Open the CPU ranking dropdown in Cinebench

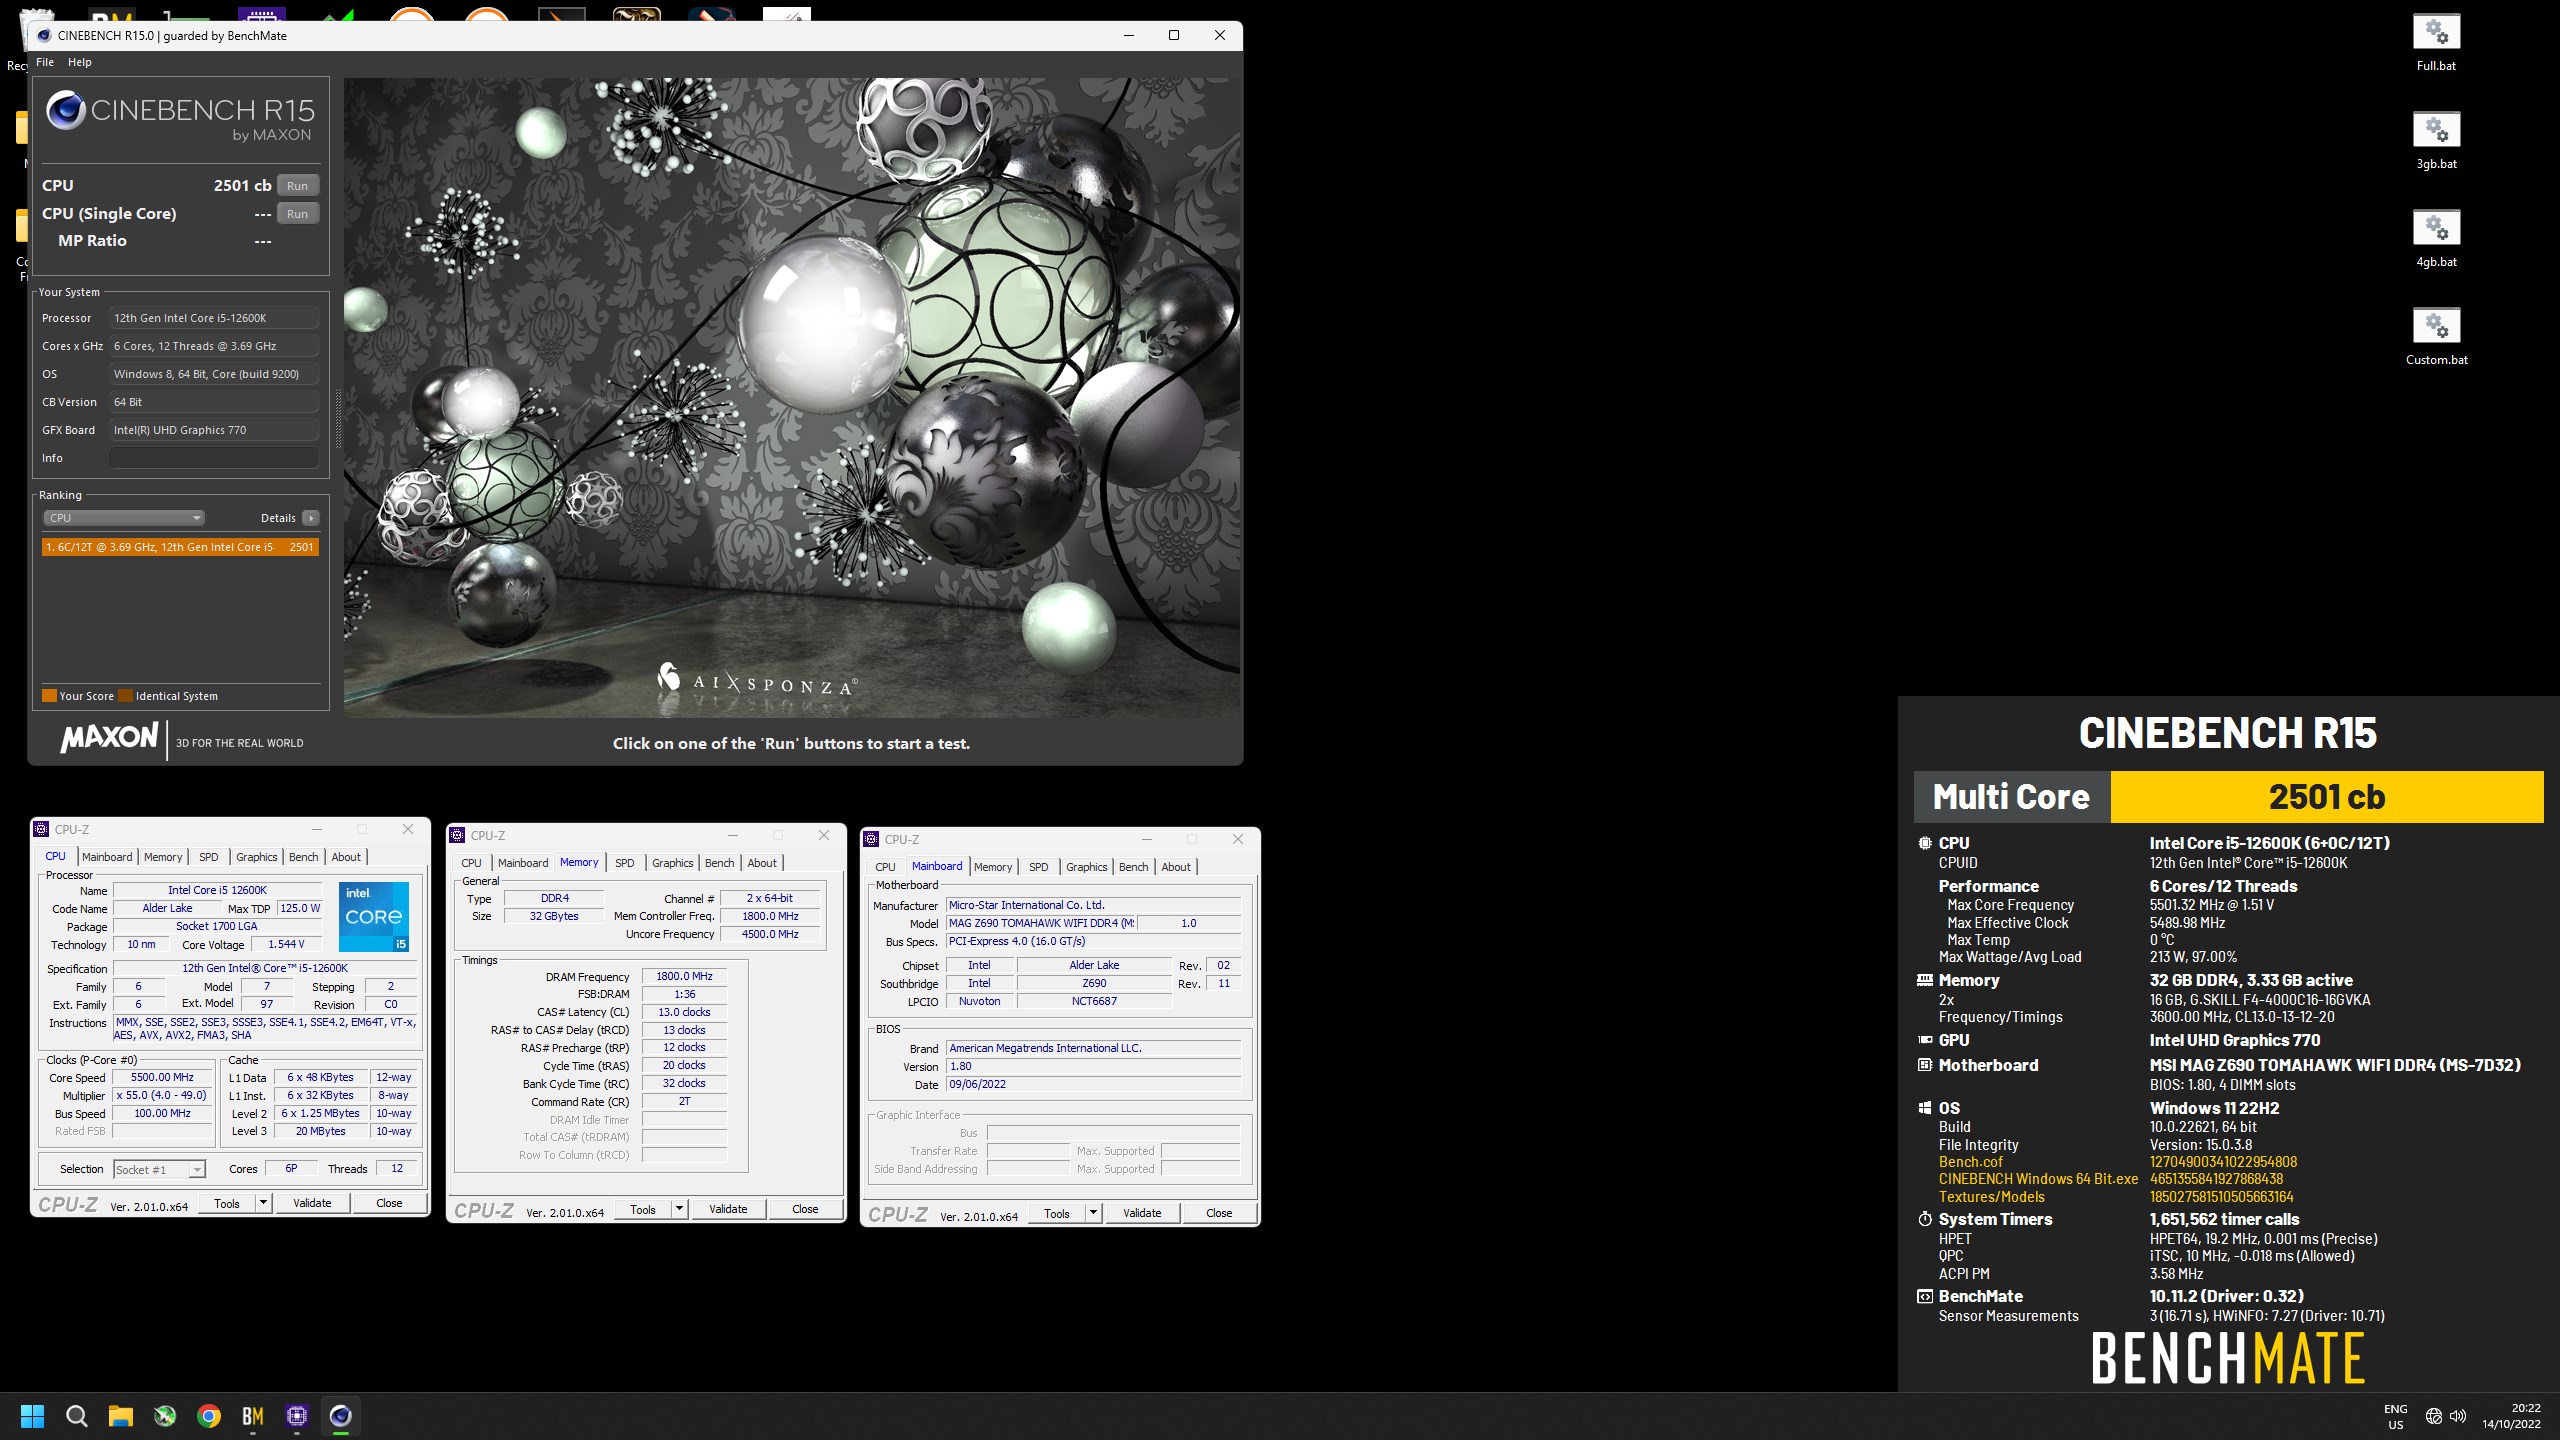[124, 518]
